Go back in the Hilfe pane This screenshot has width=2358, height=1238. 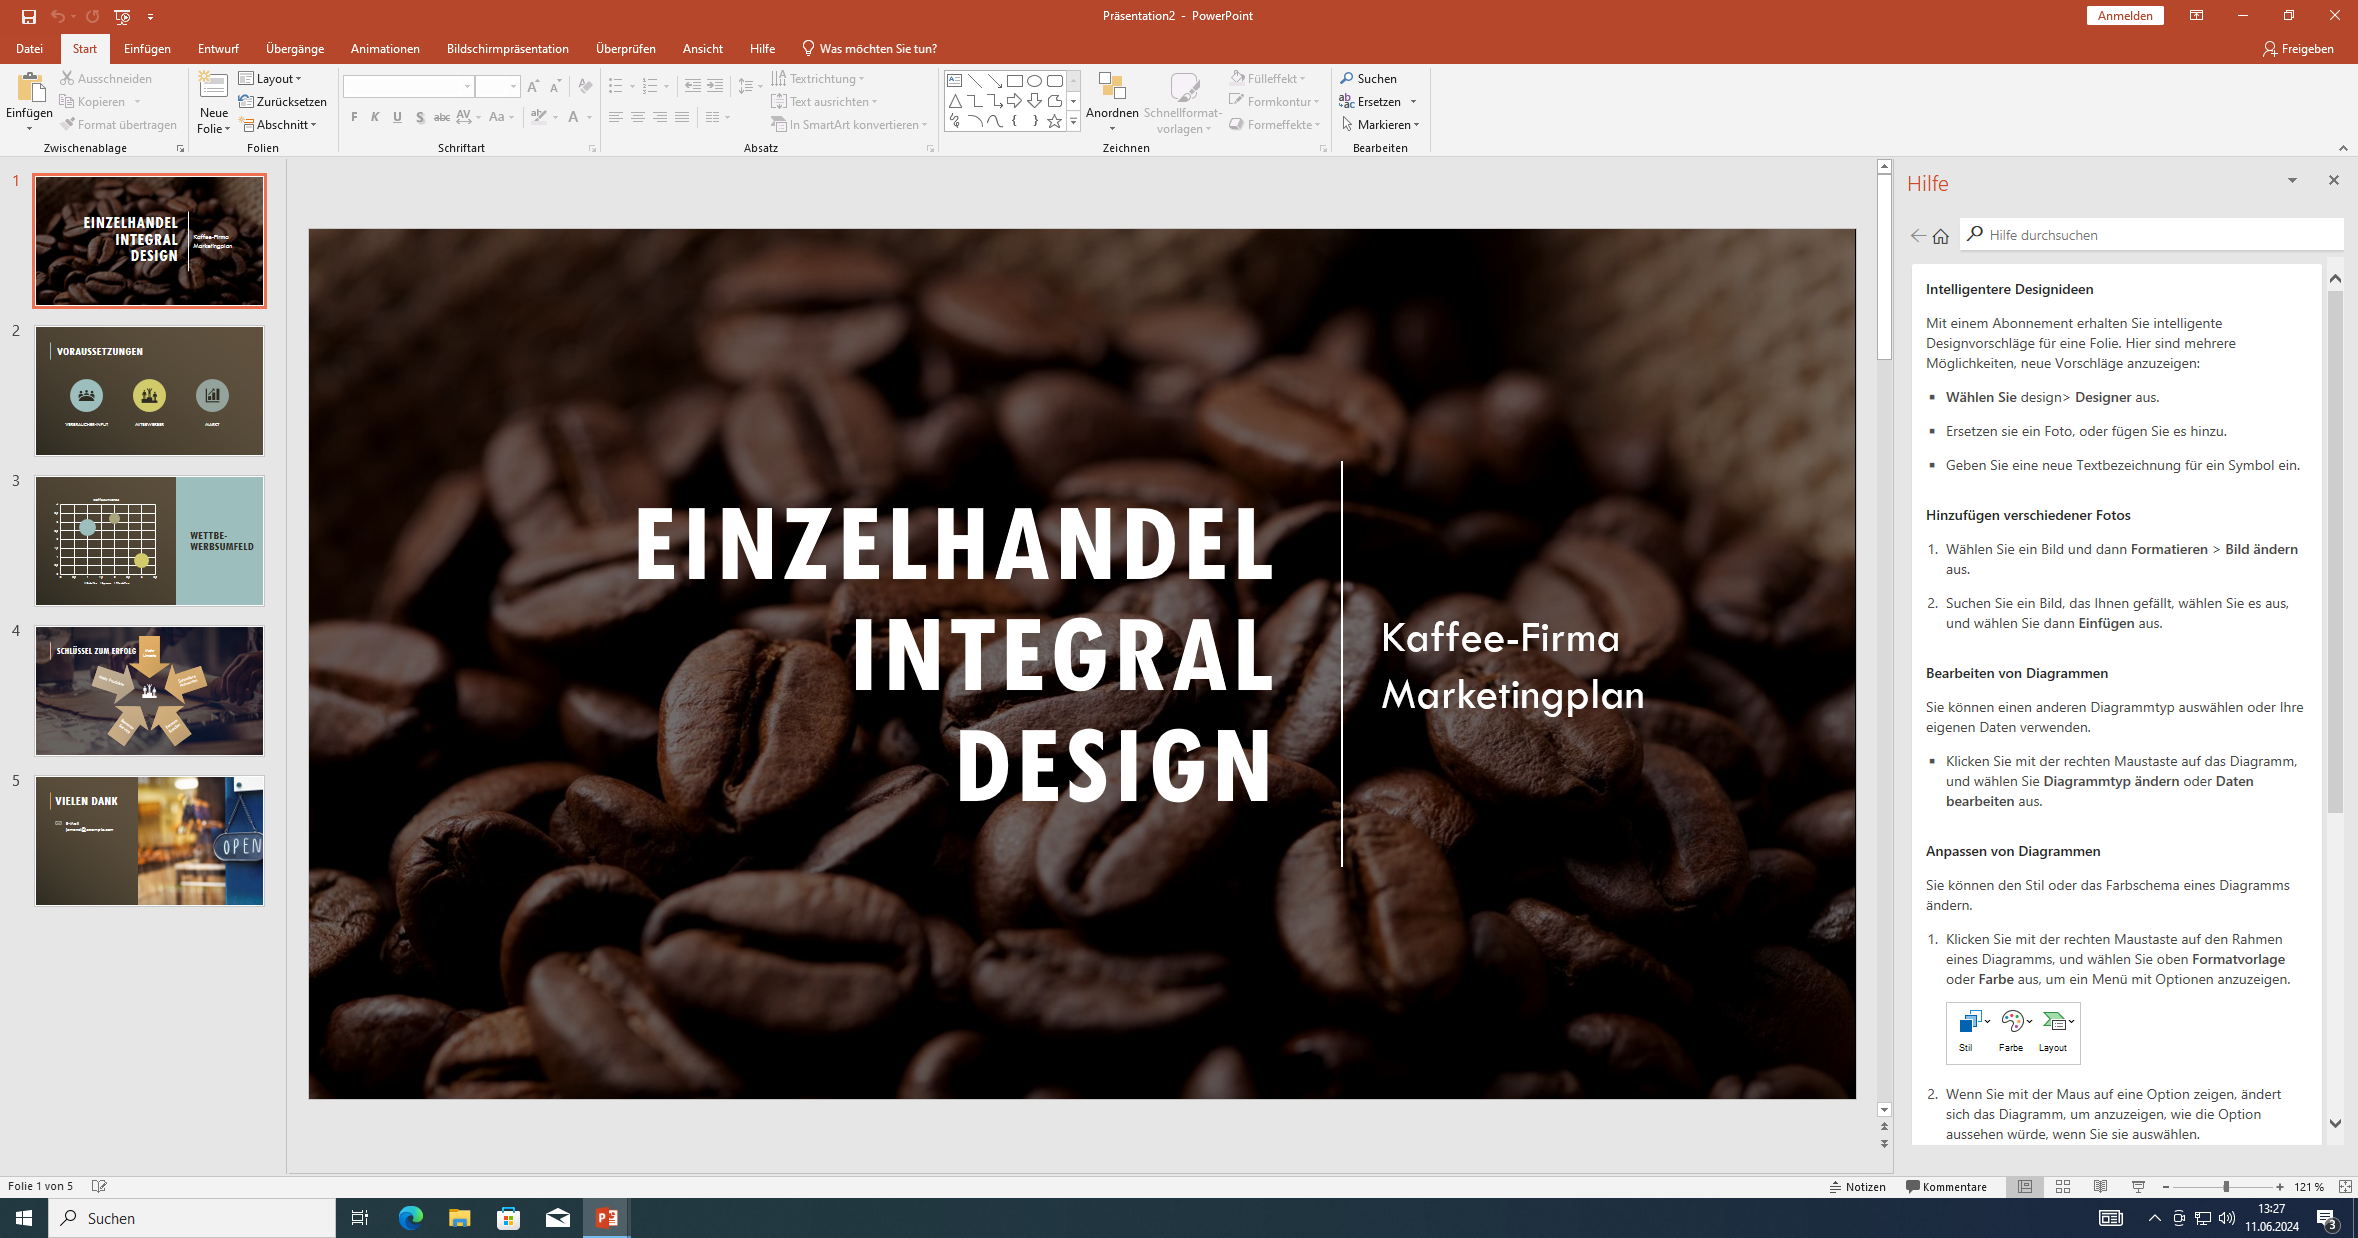[x=1917, y=236]
